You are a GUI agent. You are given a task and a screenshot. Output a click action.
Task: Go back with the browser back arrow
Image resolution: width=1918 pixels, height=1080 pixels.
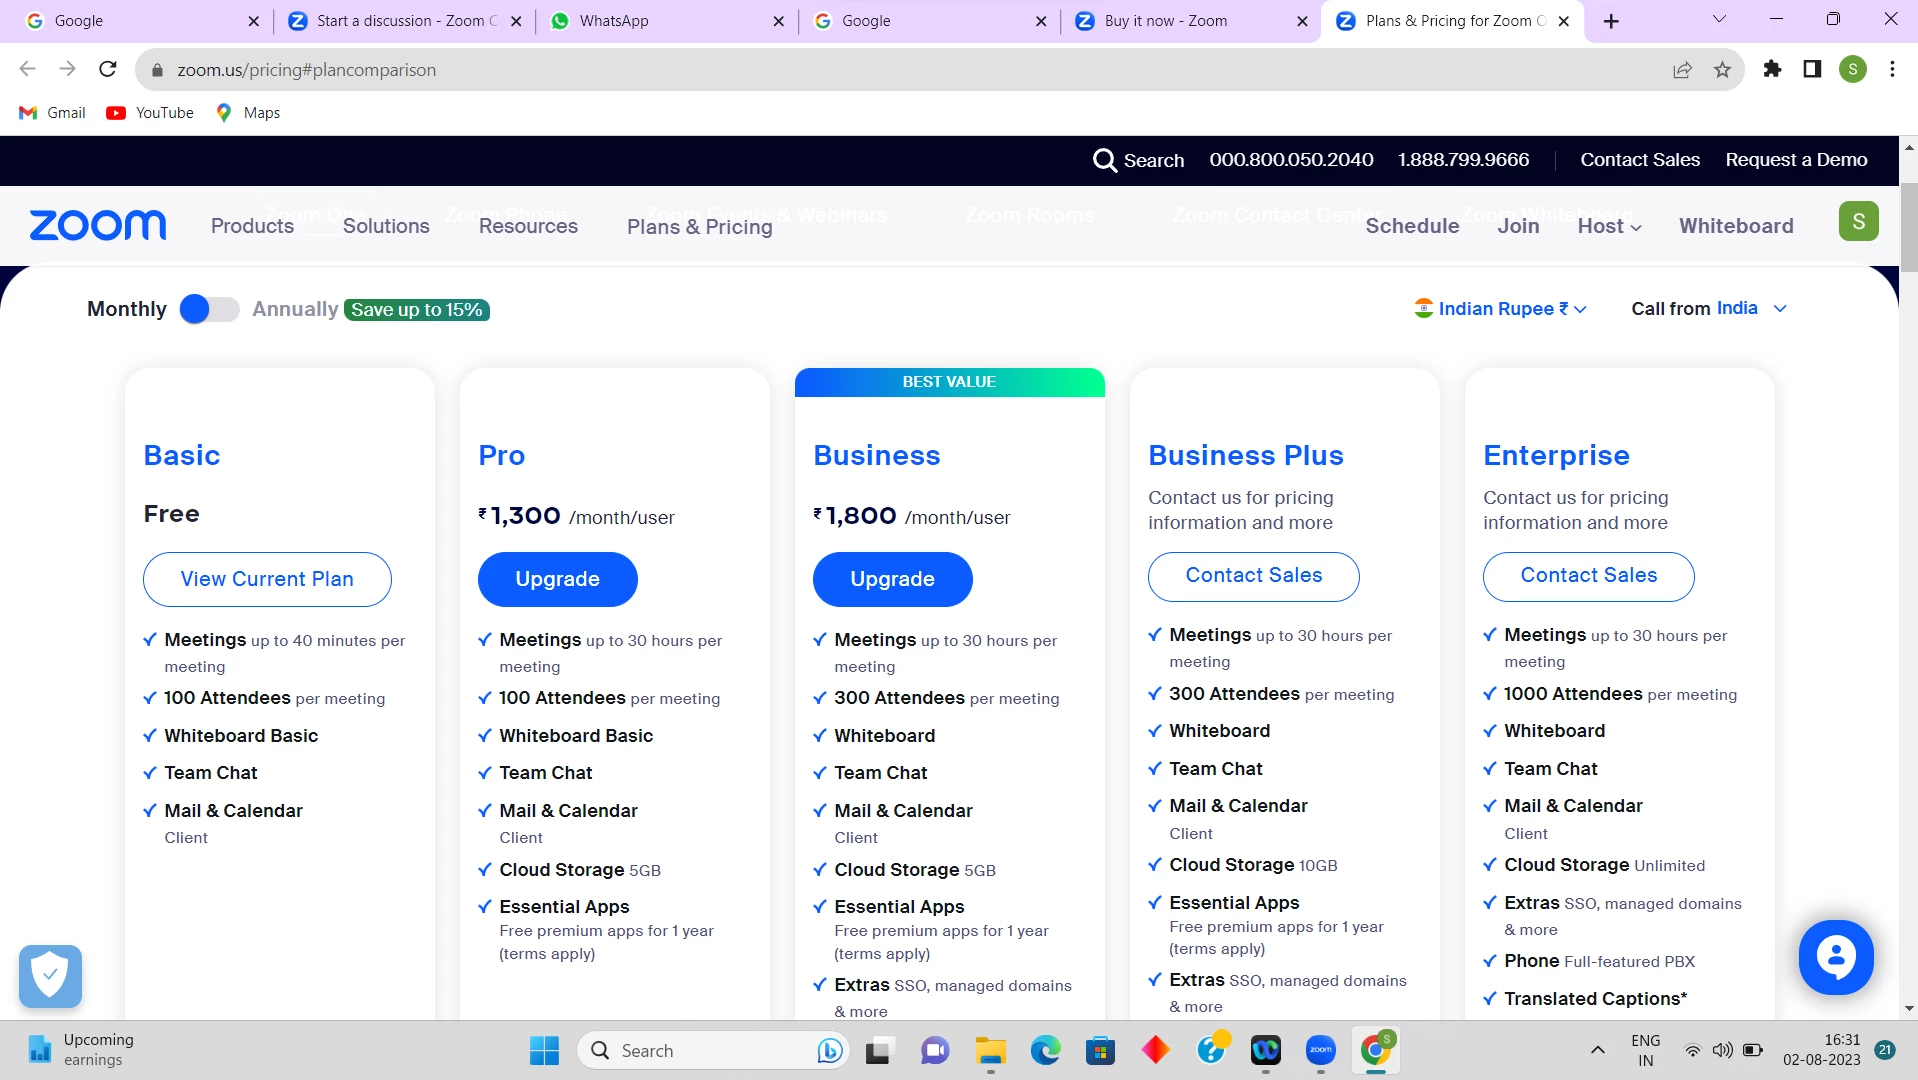[28, 69]
